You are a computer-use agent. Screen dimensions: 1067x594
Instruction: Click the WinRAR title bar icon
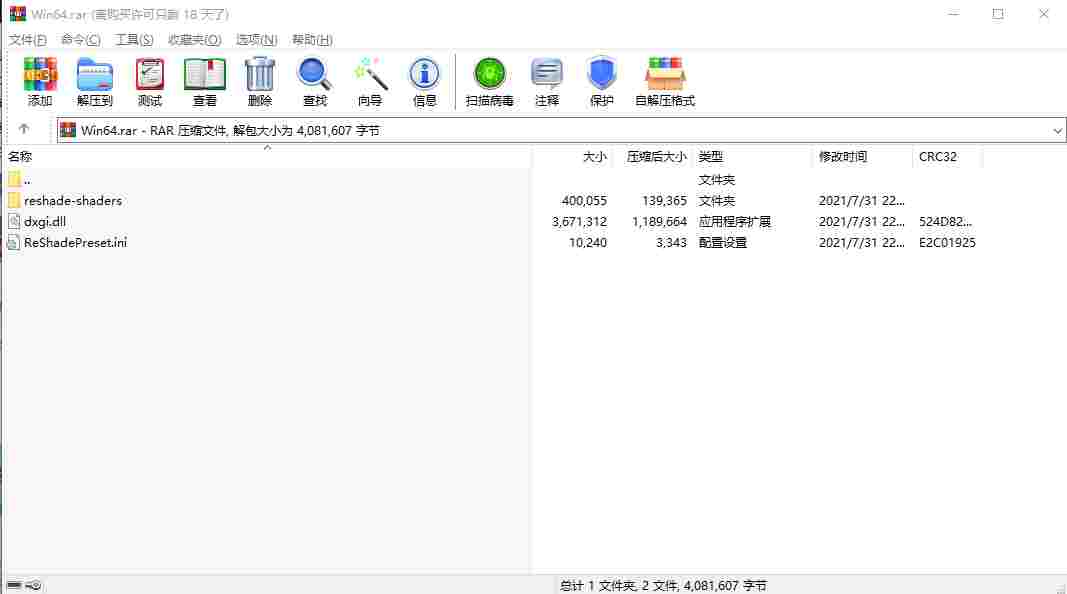[18, 14]
